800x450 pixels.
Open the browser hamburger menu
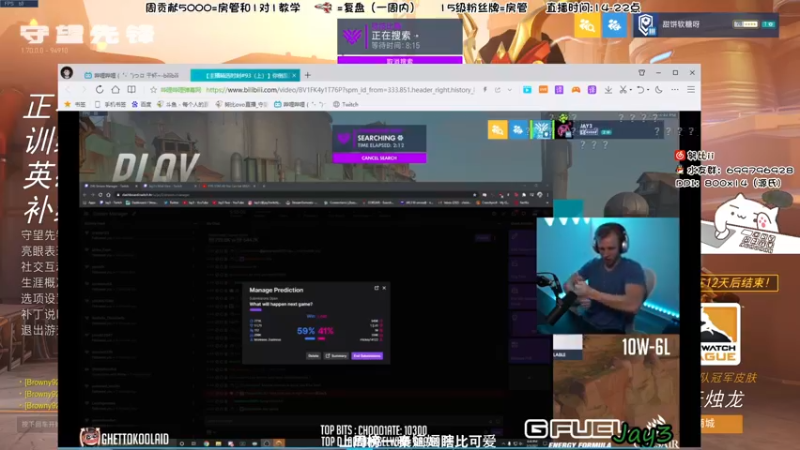pyautogui.click(x=691, y=90)
